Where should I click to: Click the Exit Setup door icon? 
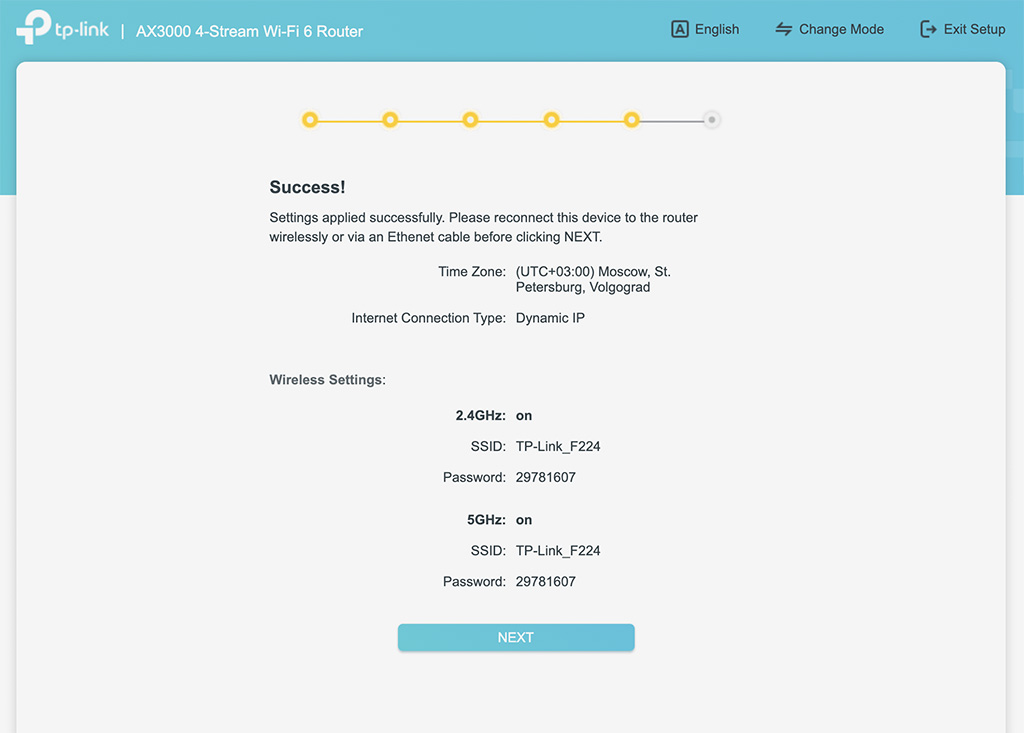click(928, 29)
